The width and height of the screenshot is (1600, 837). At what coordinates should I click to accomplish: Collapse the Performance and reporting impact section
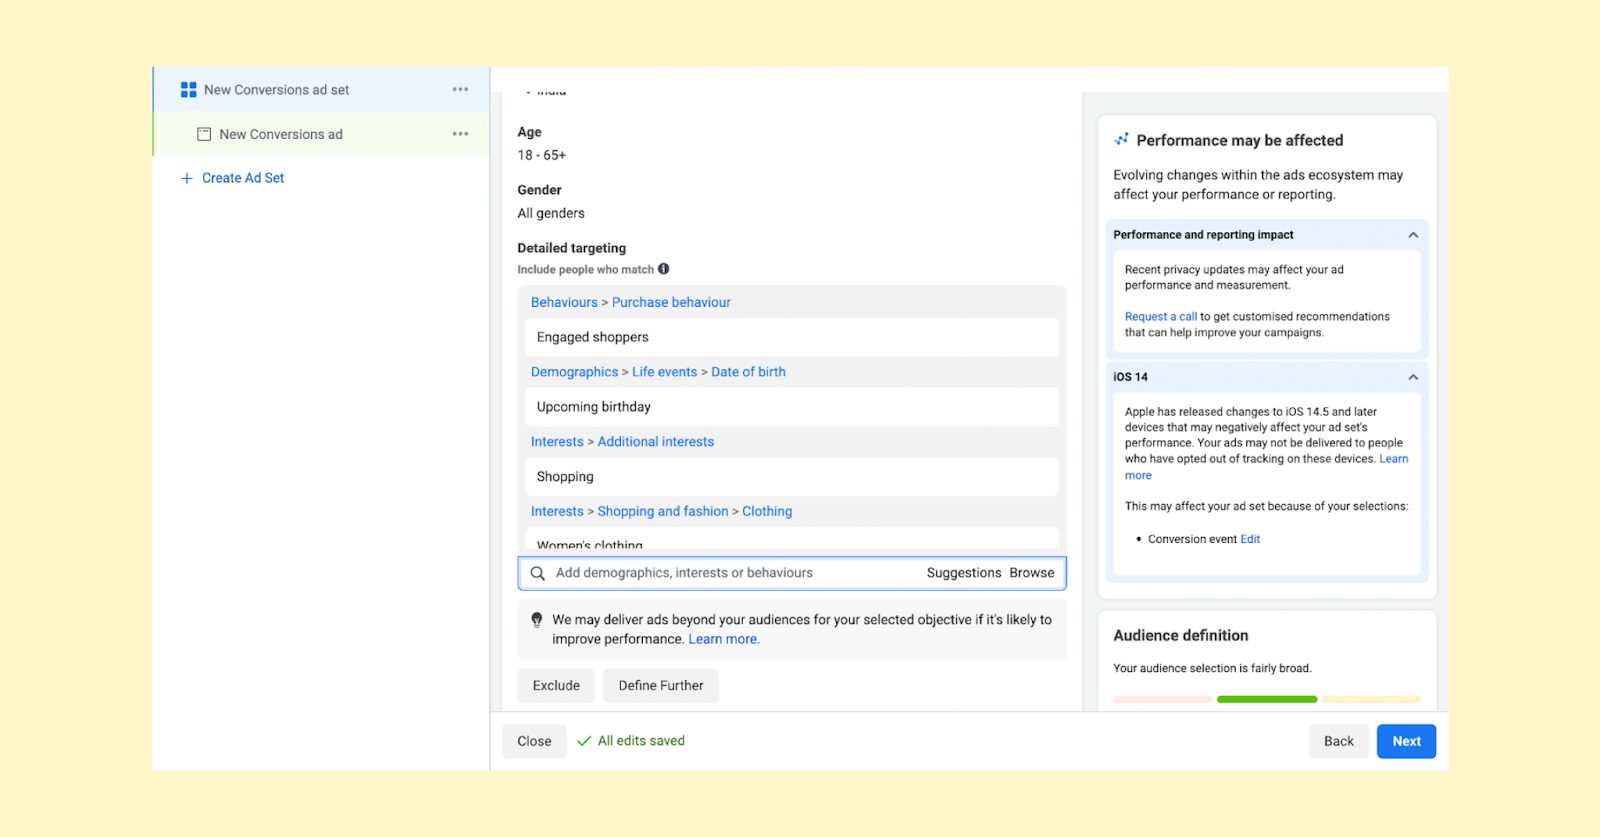[x=1413, y=235]
